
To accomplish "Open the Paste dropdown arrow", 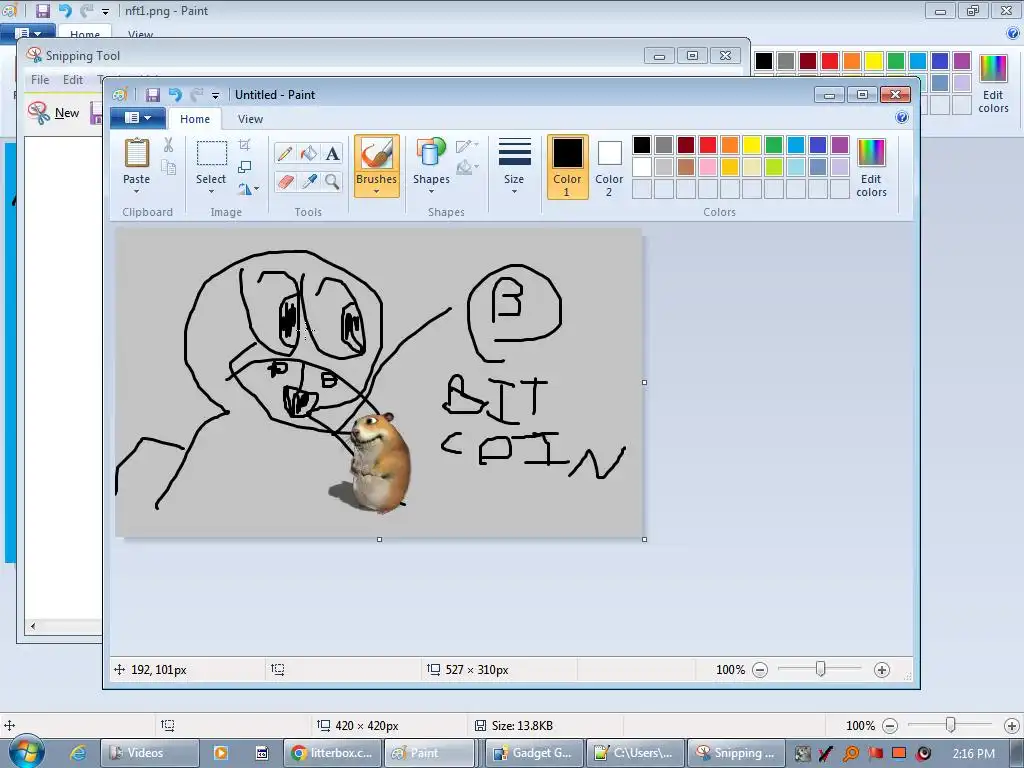I will coord(136,191).
